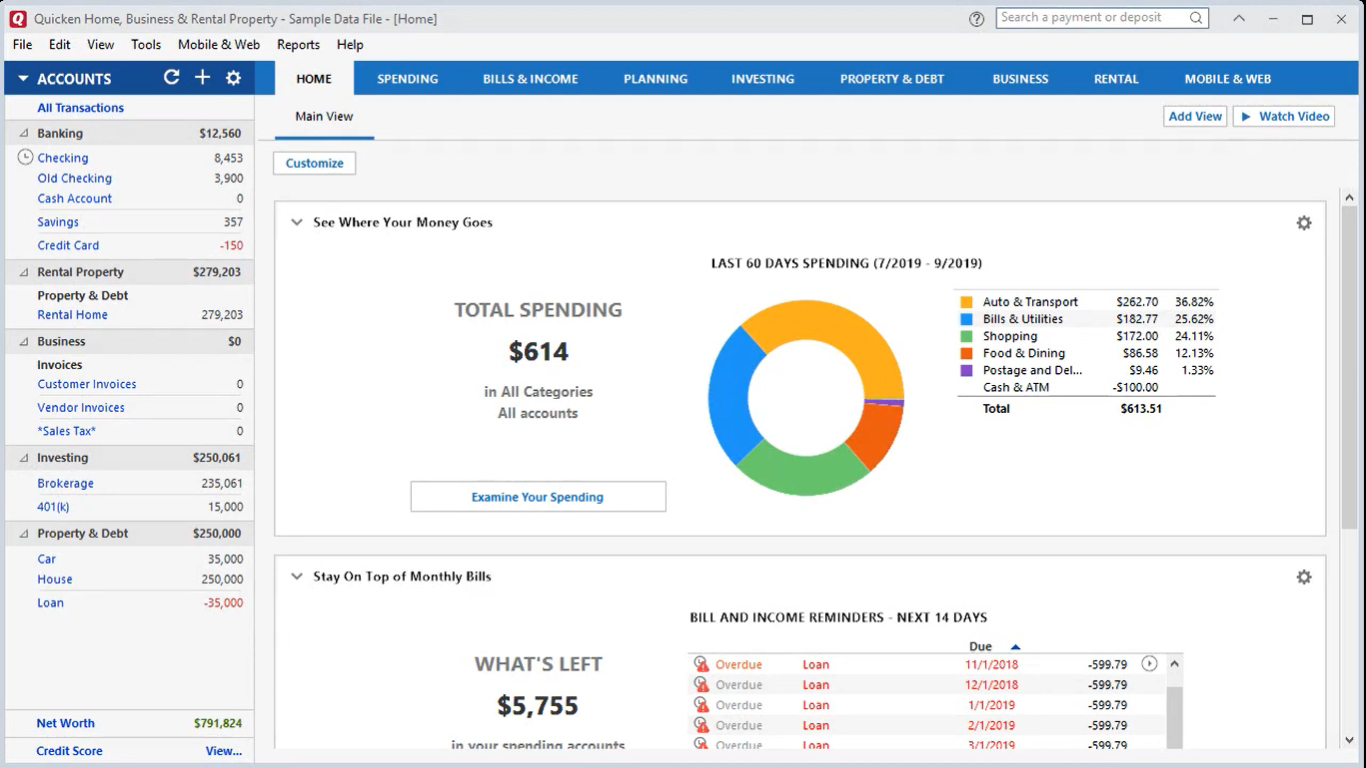Click the Net Worth link

click(66, 723)
